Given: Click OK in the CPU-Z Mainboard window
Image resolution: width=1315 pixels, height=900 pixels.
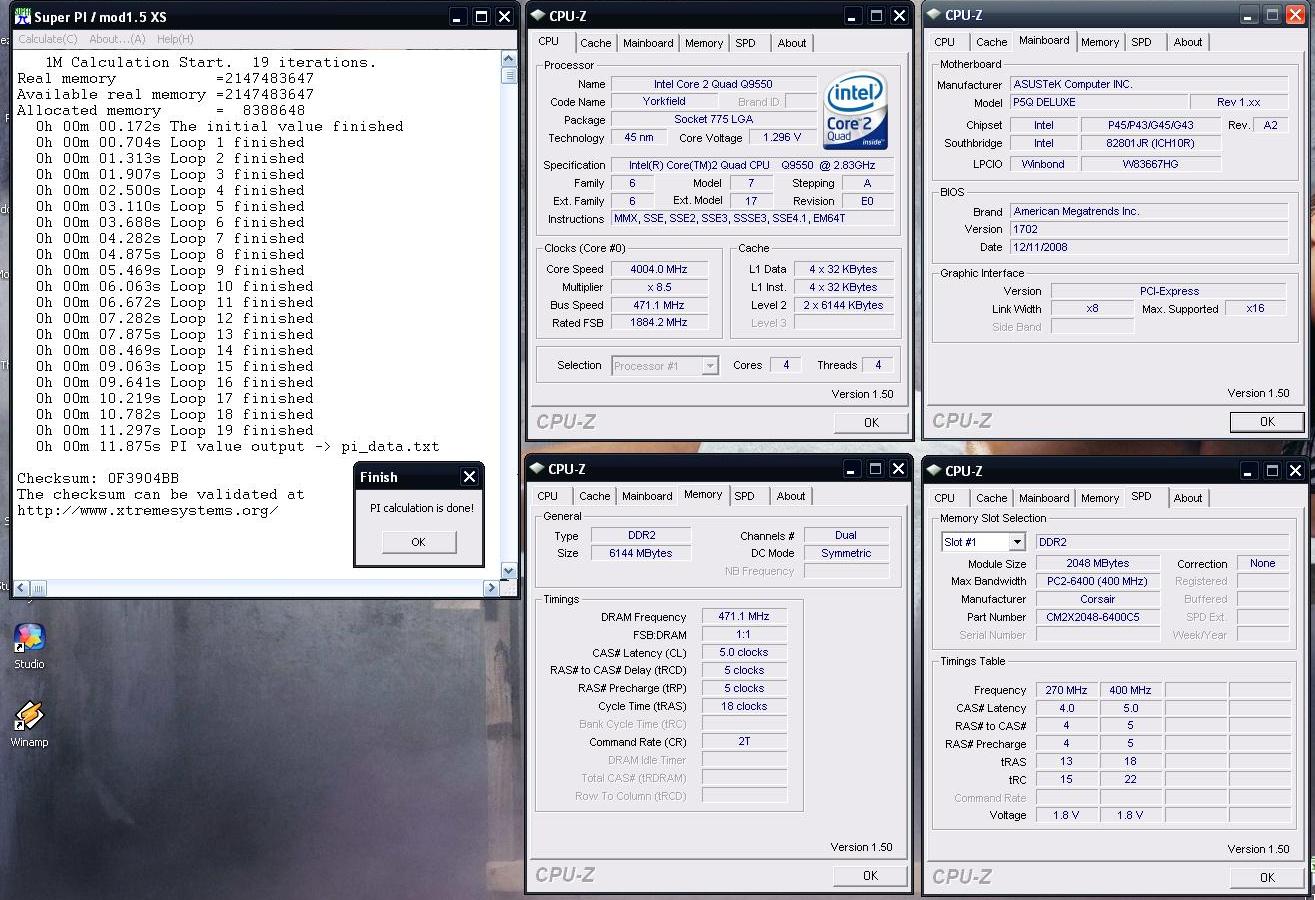Looking at the screenshot, I should pyautogui.click(x=1267, y=421).
